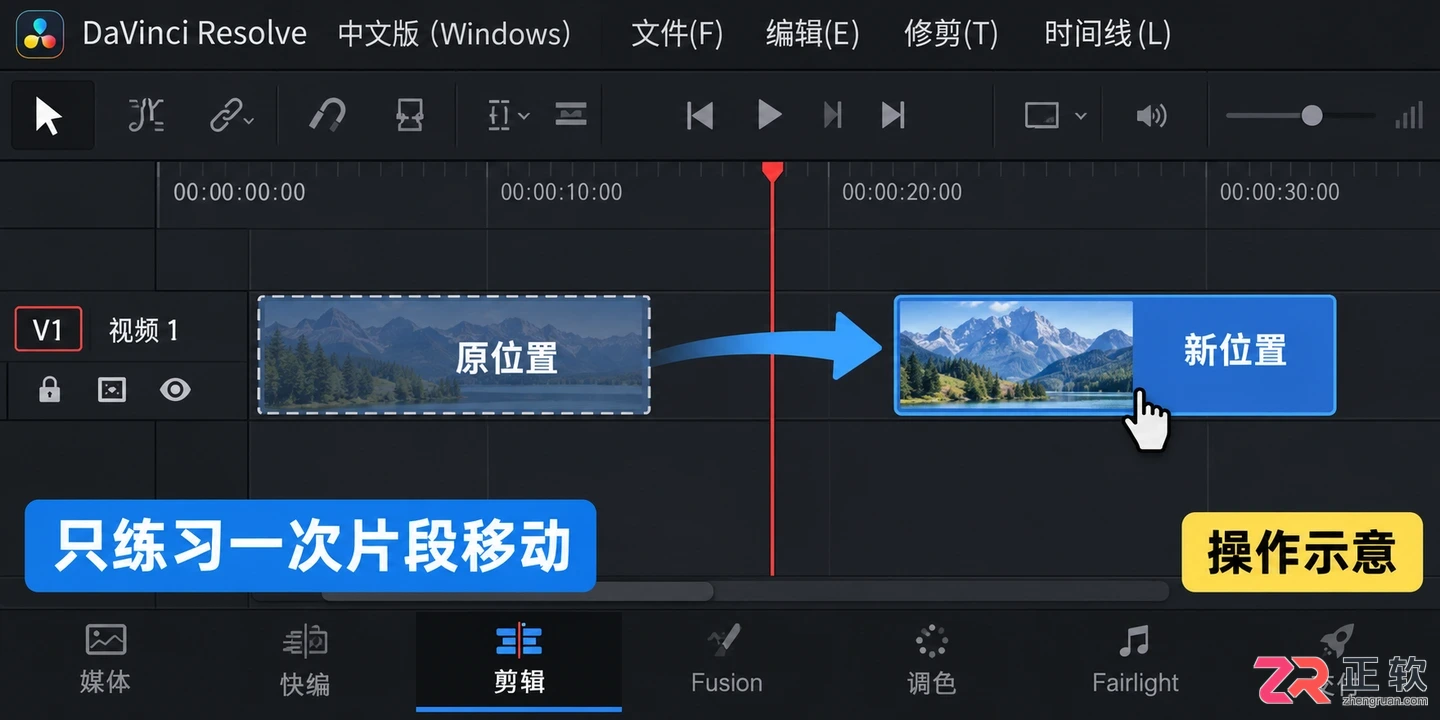
Task: Hide video 1 track with eye icon
Action: (175, 390)
